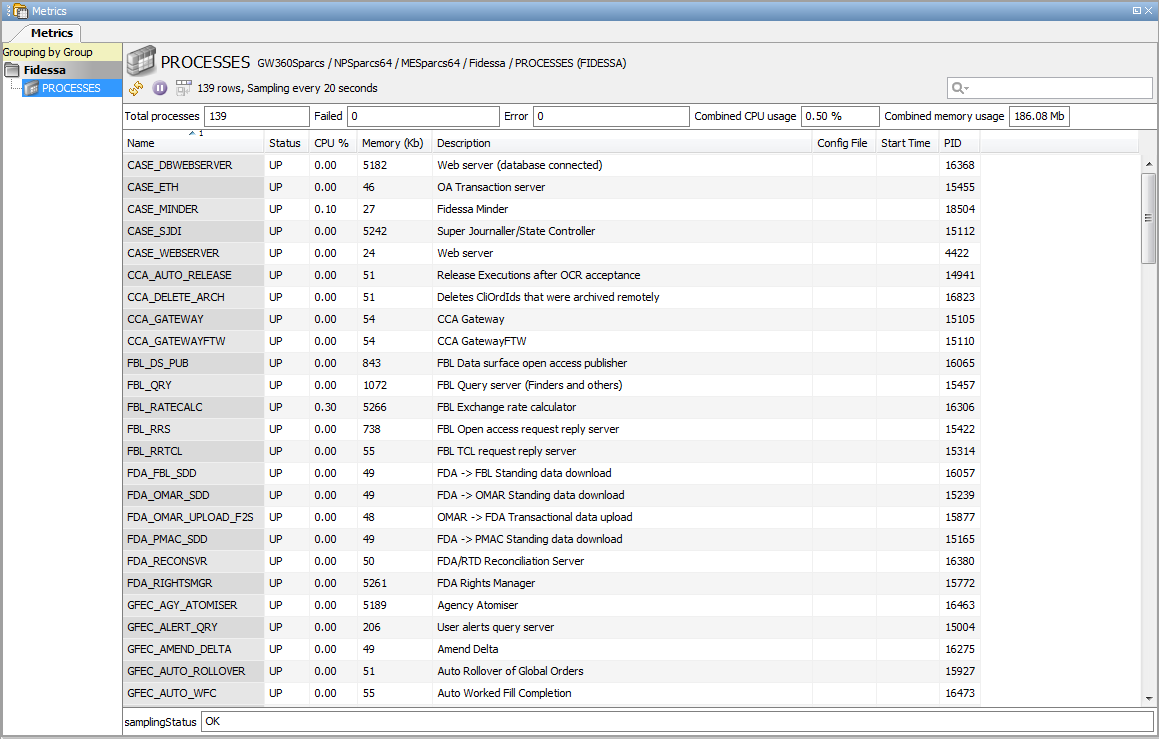The image size is (1159, 739).
Task: Sort by the Description column header
Action: pos(621,143)
